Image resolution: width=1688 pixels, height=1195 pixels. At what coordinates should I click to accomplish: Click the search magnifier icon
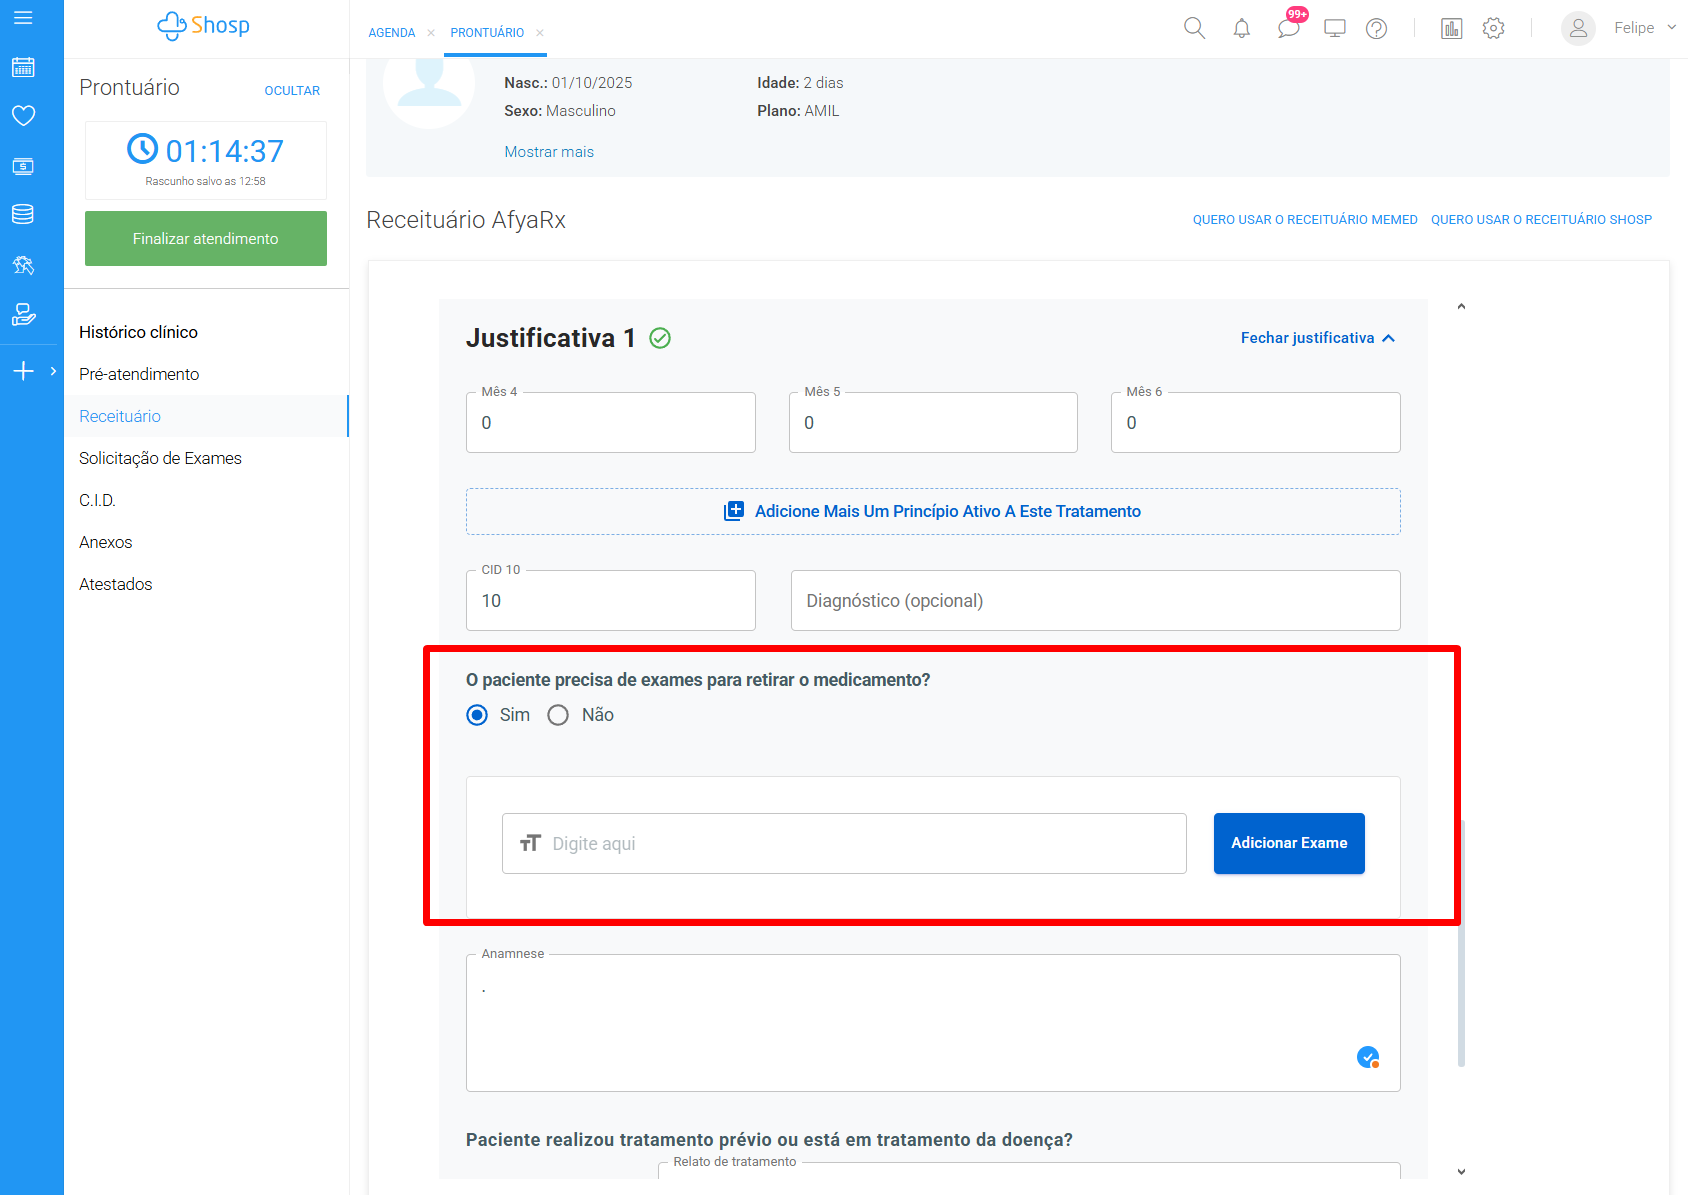tap(1194, 28)
